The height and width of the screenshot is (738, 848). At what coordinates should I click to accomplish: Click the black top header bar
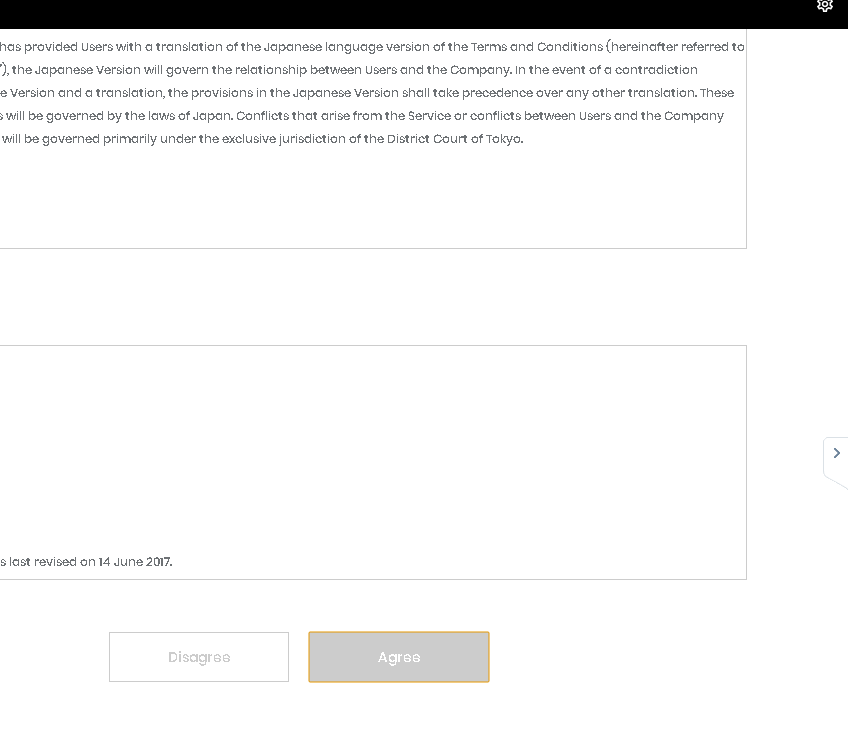pos(400,13)
